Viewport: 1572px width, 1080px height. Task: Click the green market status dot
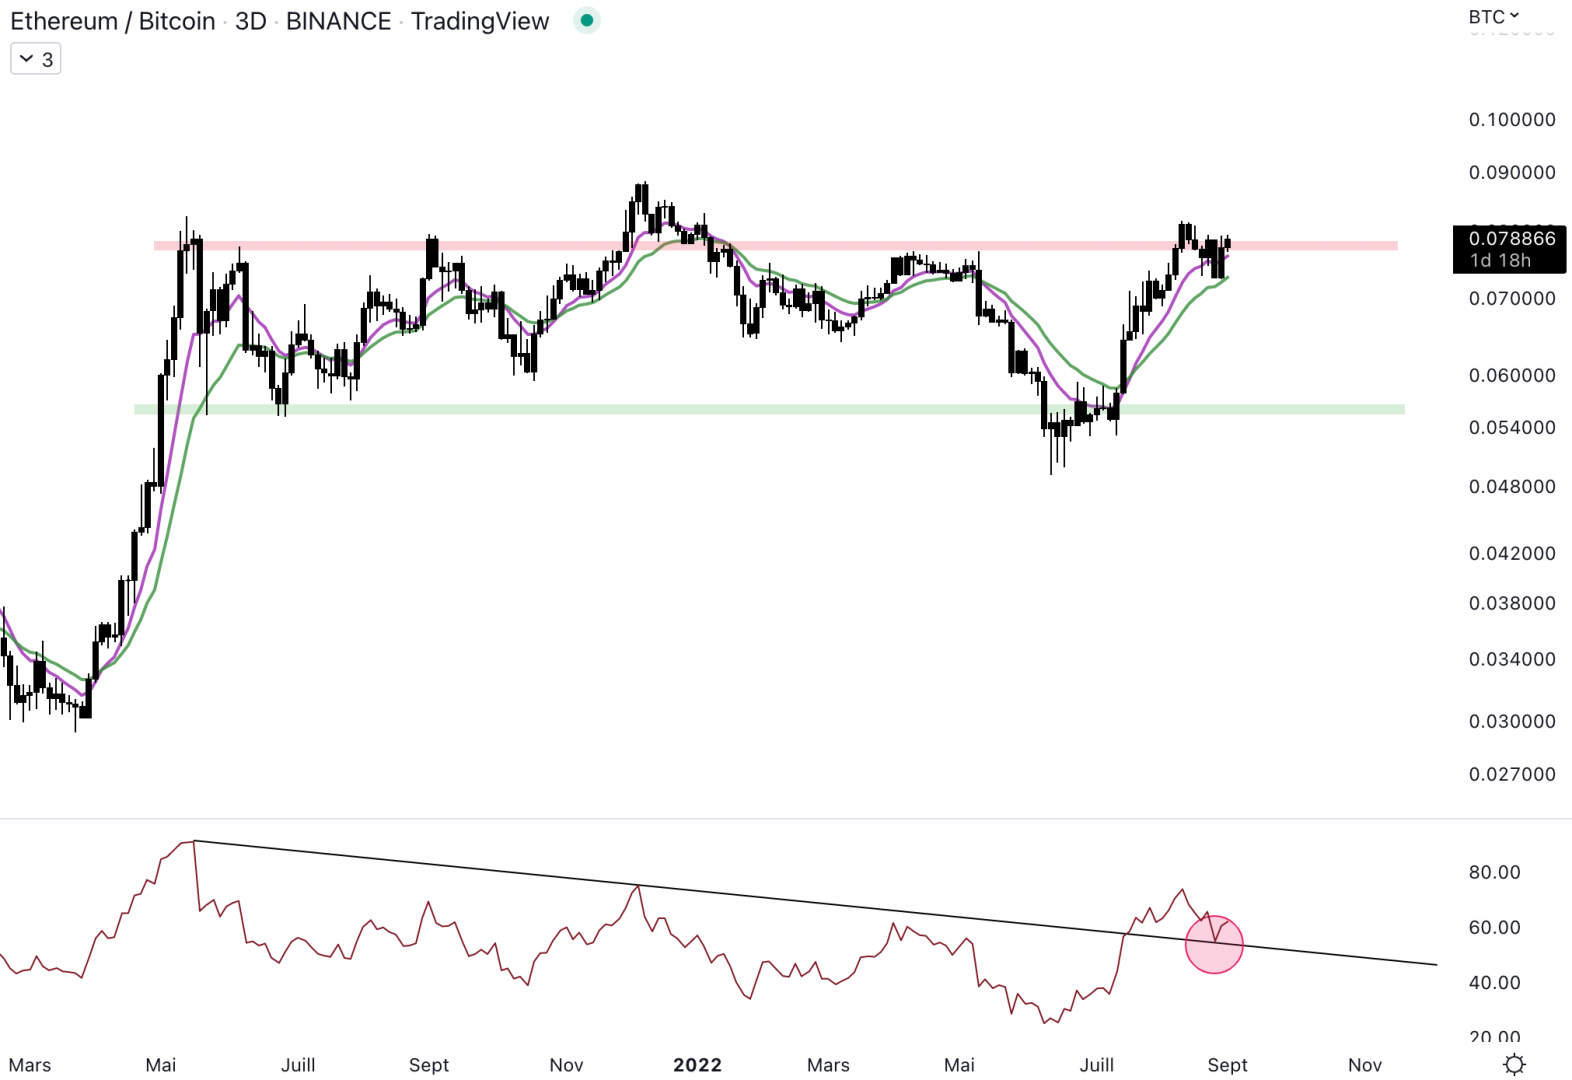[x=587, y=20]
